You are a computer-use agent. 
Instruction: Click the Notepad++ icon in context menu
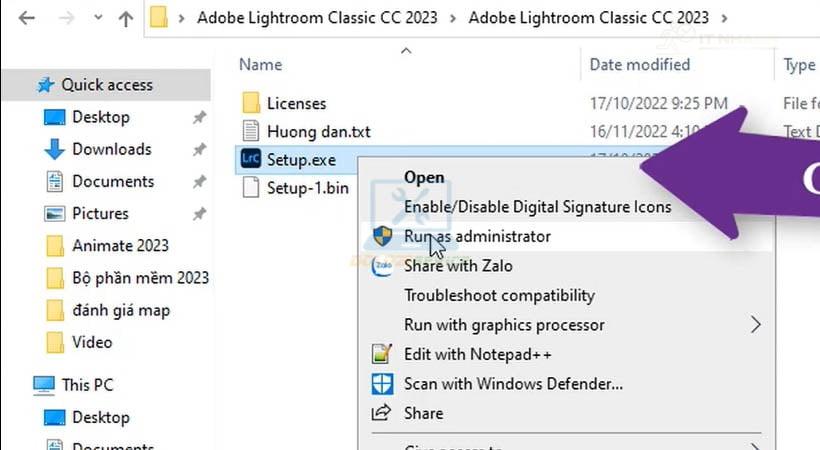382,354
